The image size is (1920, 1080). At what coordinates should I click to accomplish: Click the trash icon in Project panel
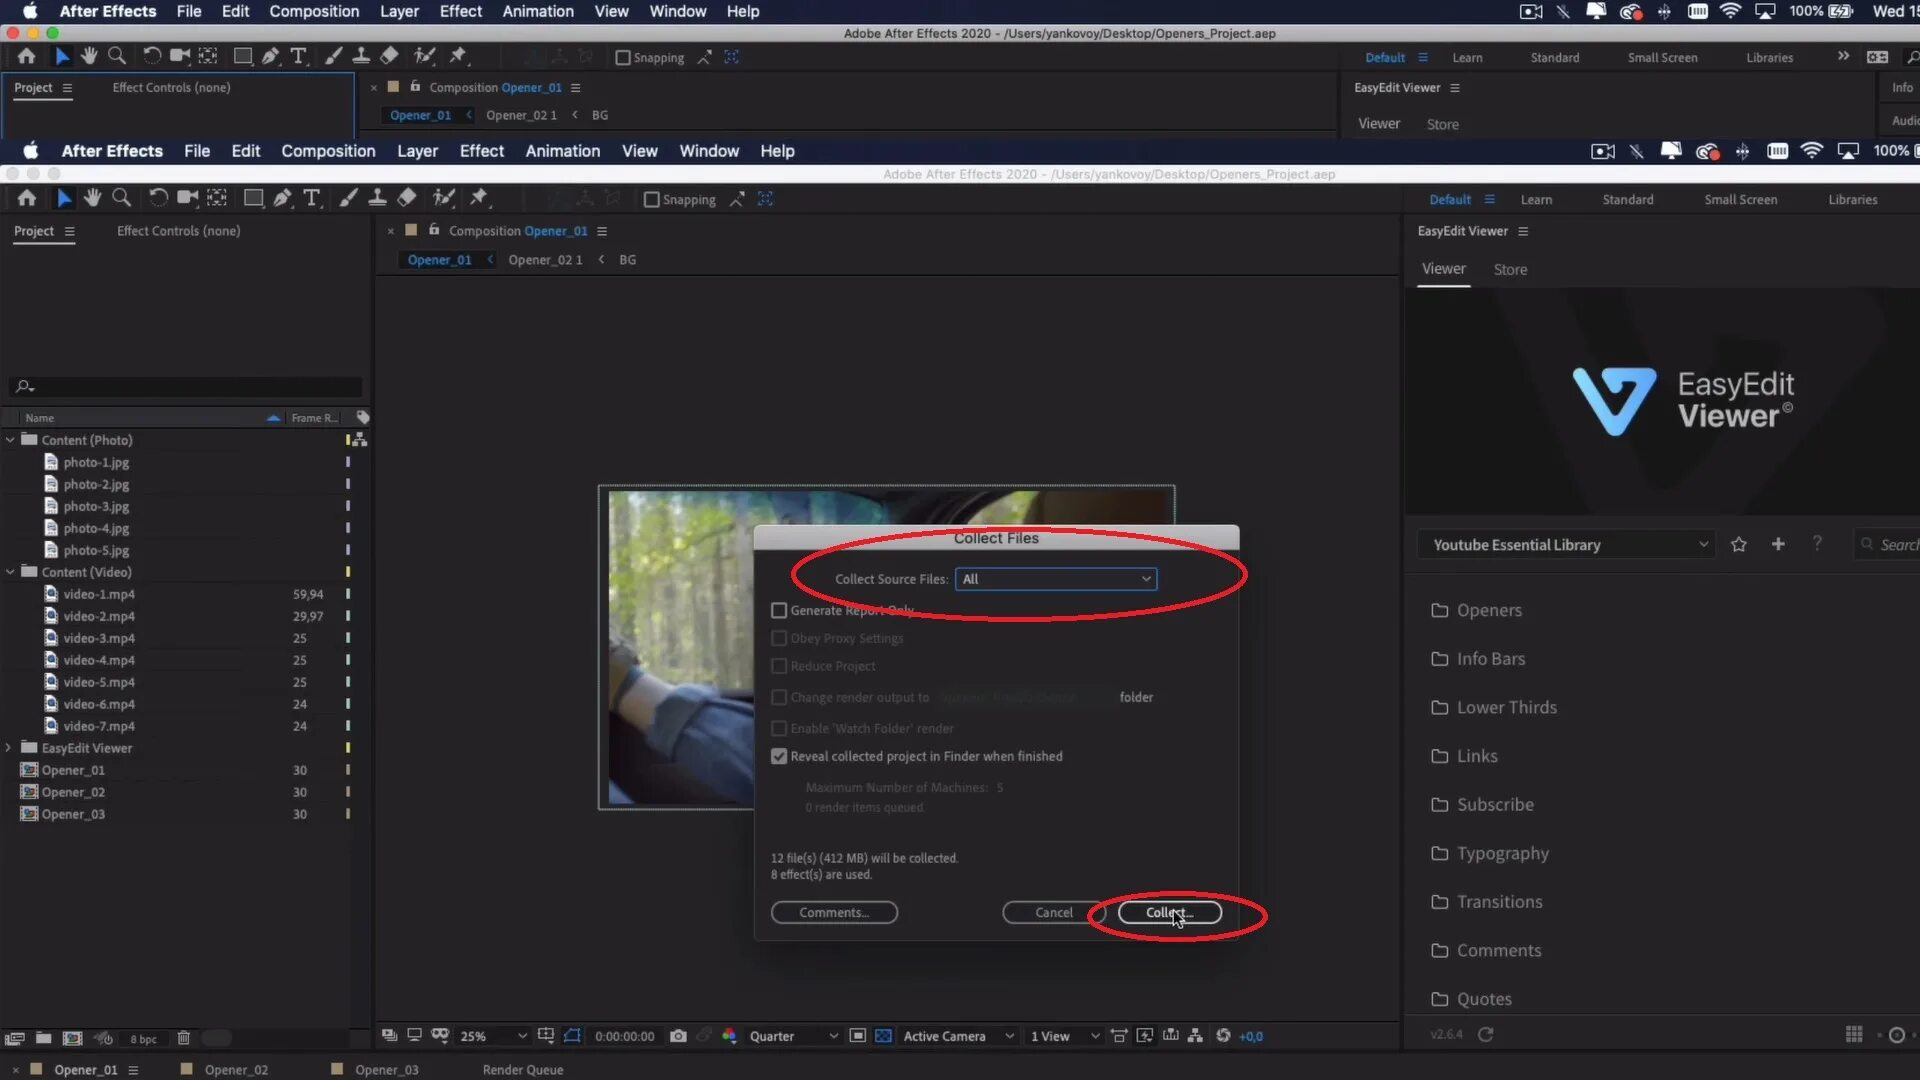point(183,1038)
